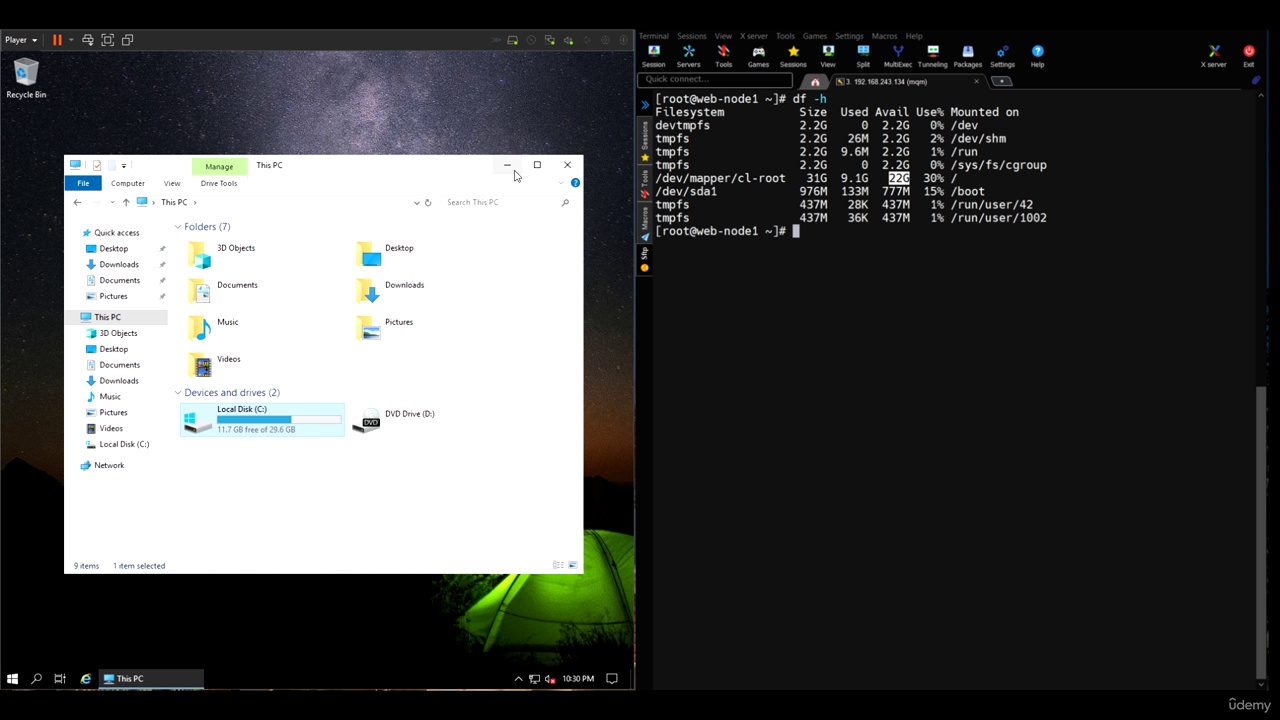Click the Refresh icon in Explorer address bar
The height and width of the screenshot is (720, 1280).
point(428,202)
